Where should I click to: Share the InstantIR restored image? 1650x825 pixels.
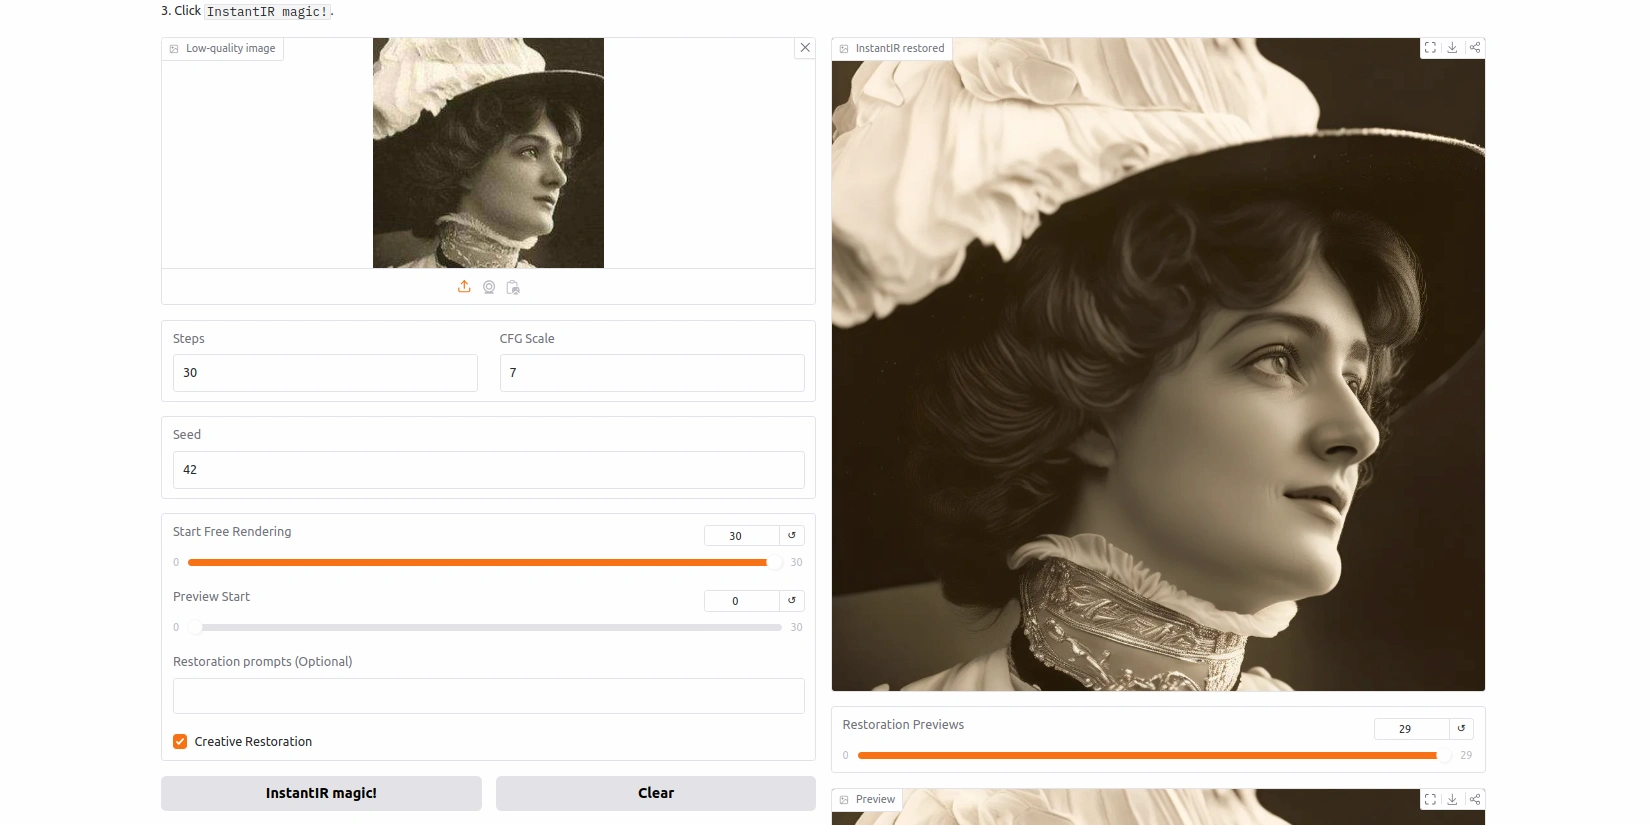coord(1475,48)
